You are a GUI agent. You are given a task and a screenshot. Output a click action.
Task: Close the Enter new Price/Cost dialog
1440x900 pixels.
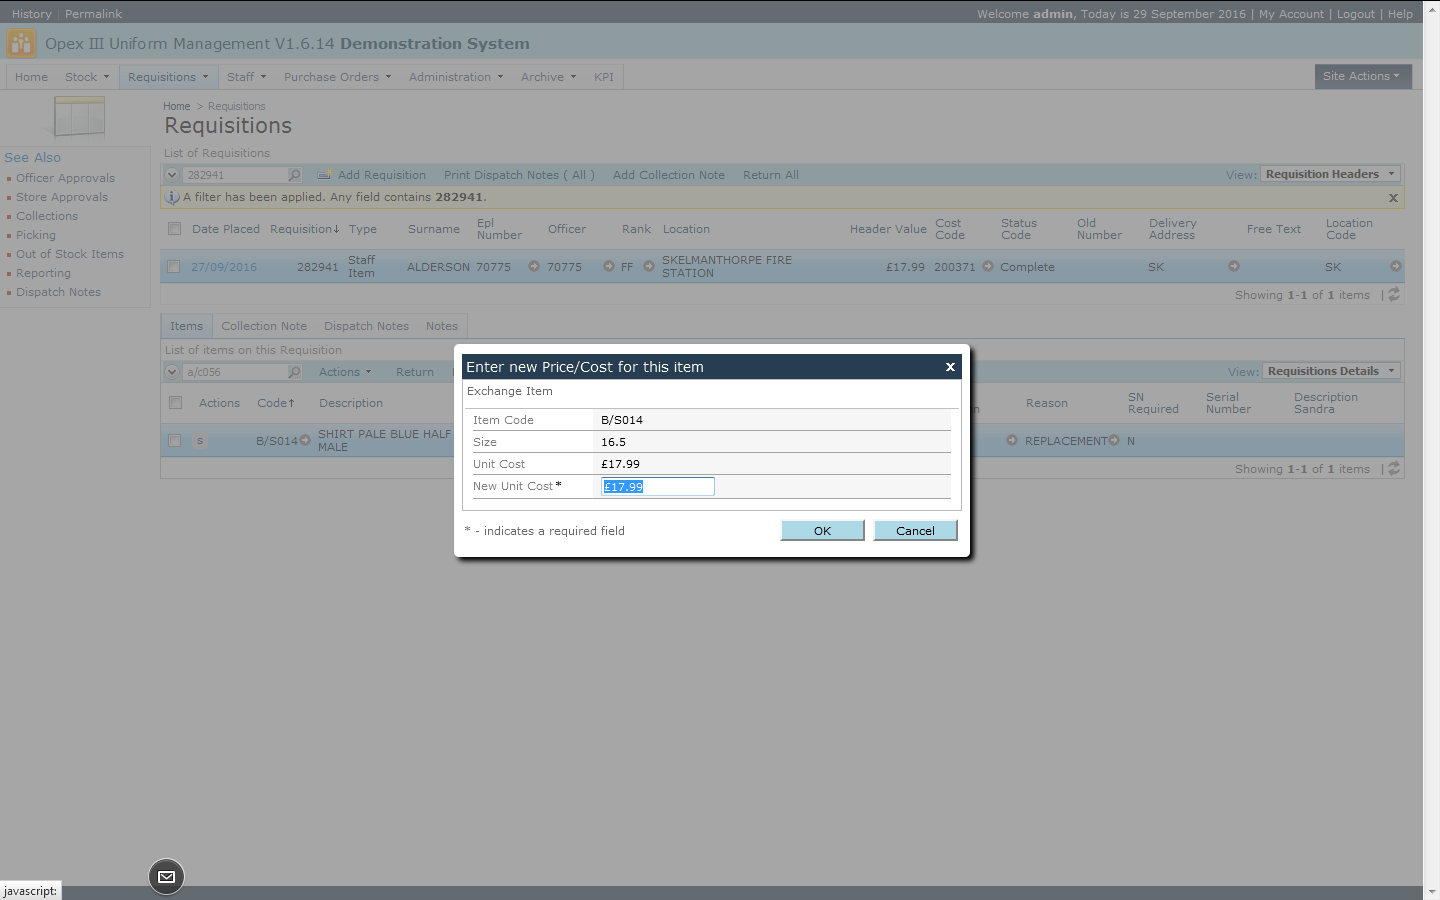click(950, 367)
